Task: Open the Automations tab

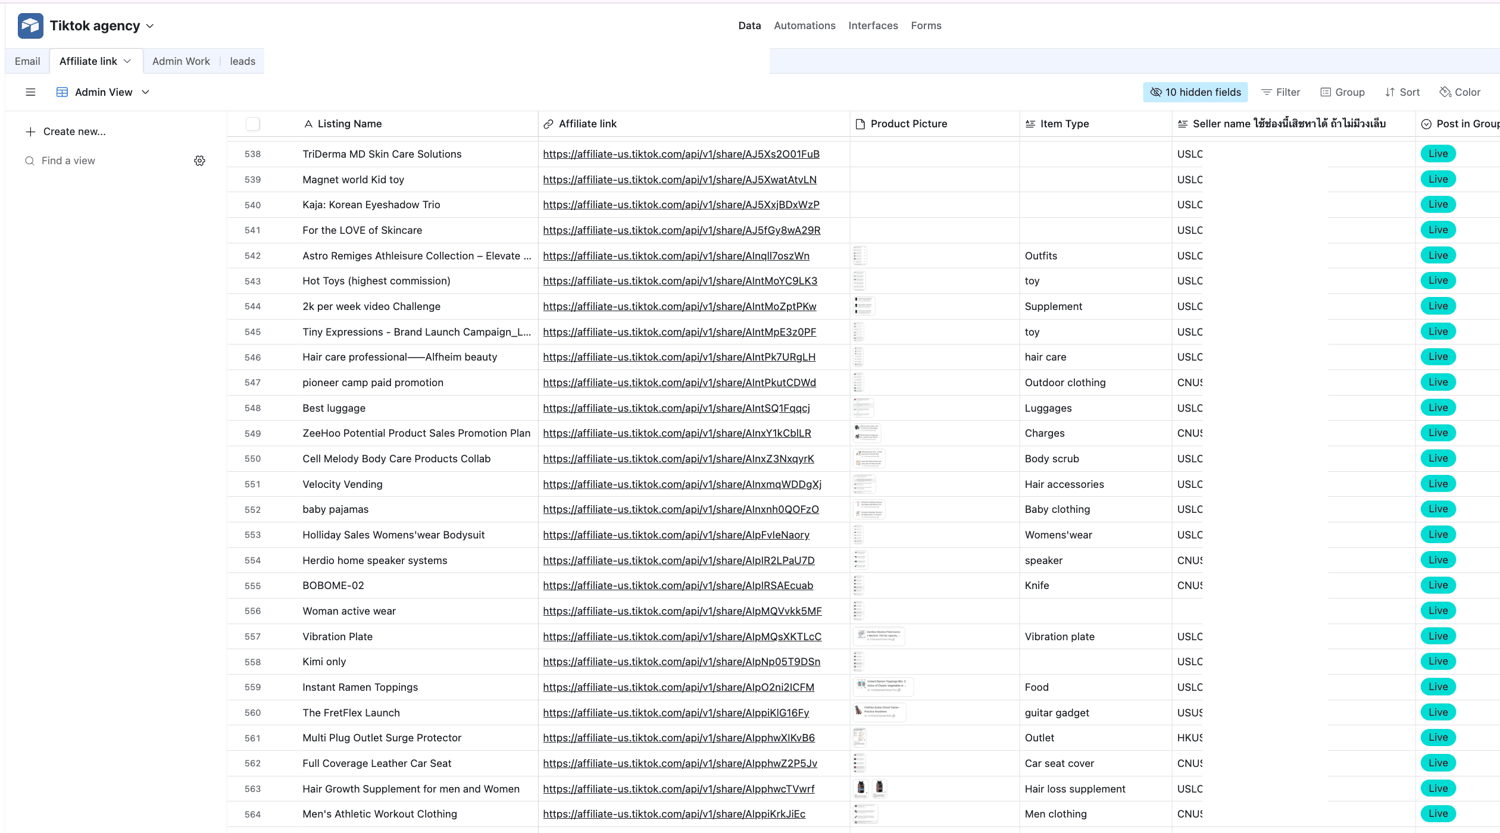Action: point(804,26)
